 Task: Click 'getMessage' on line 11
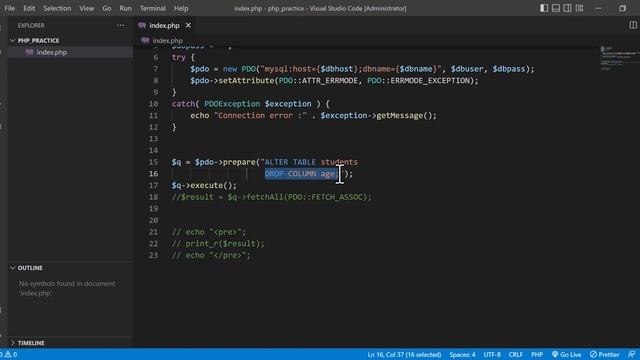399,116
